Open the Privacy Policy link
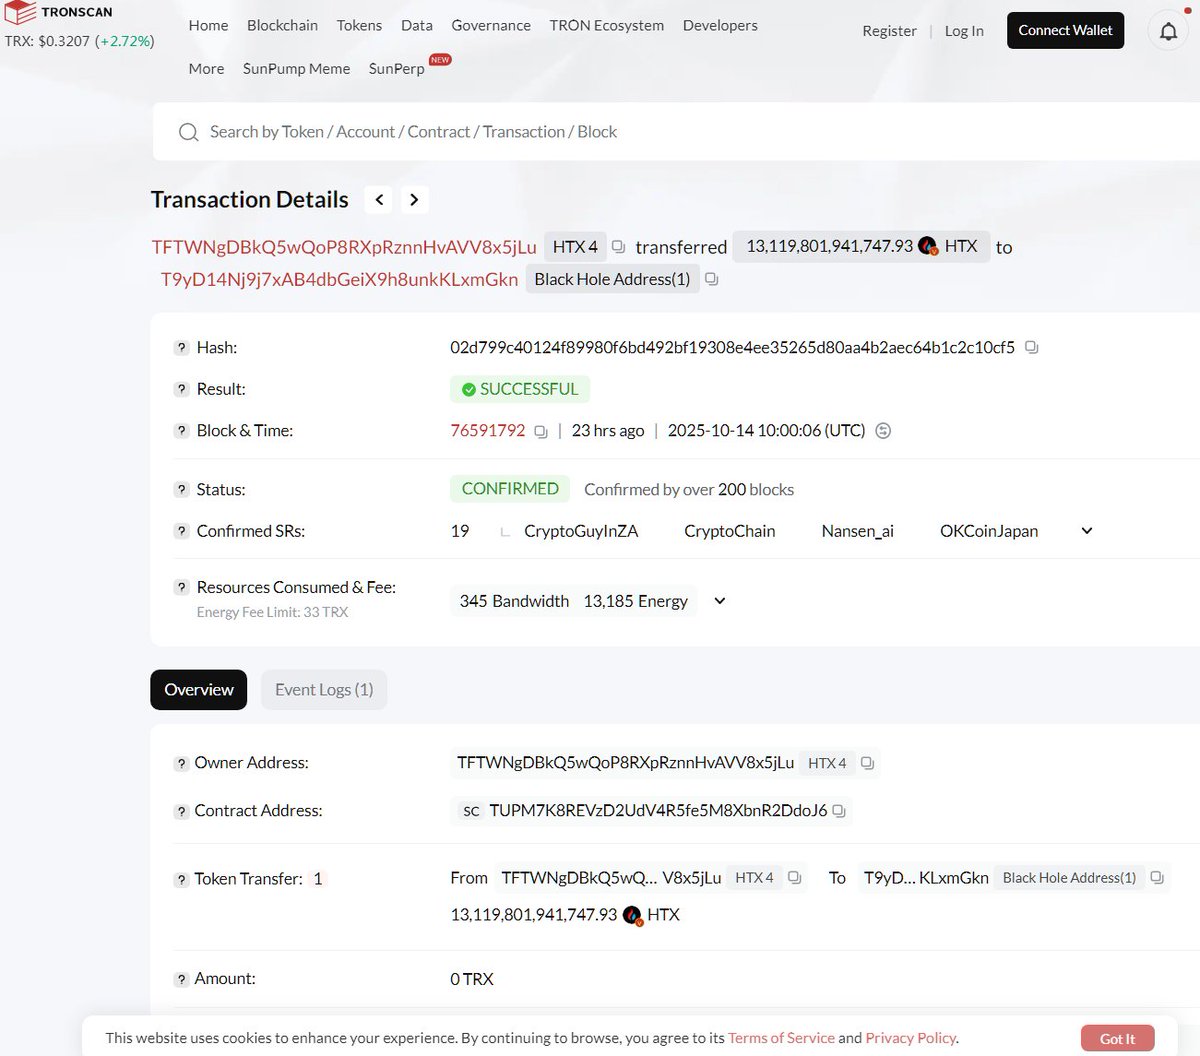Image resolution: width=1200 pixels, height=1056 pixels. coord(910,1038)
